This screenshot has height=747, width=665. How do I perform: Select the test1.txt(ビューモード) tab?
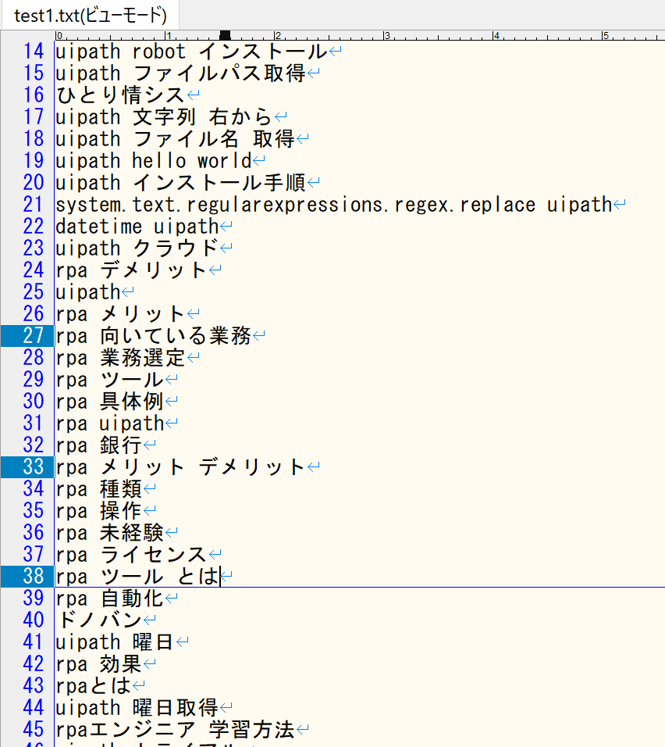click(x=90, y=16)
